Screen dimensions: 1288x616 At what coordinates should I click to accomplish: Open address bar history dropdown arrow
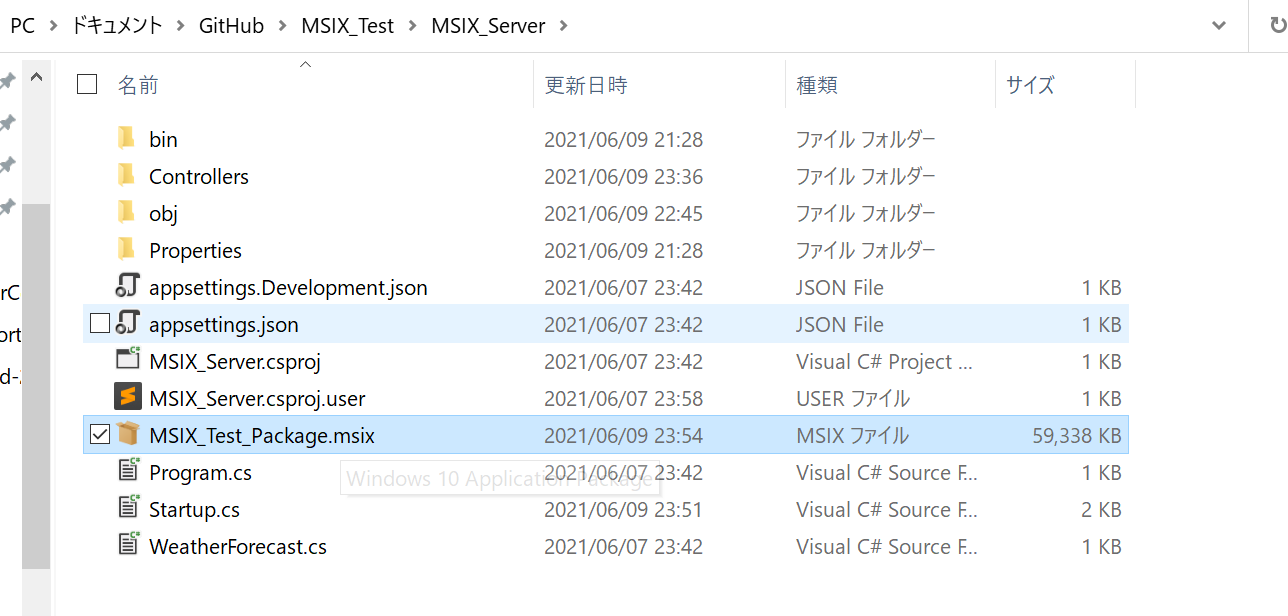point(1219,26)
